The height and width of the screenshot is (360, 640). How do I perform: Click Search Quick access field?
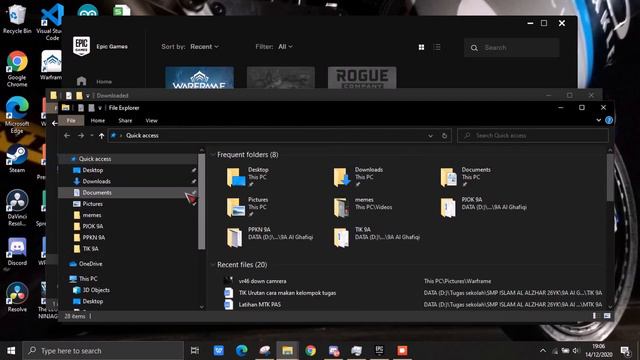pyautogui.click(x=533, y=136)
